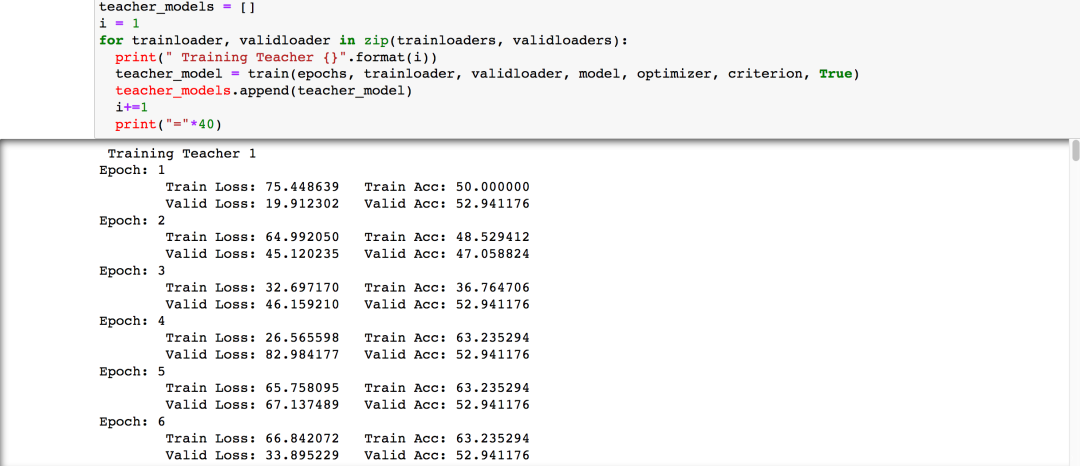The width and height of the screenshot is (1080, 466).
Task: Click Train Loss value 65.758095
Action: (x=302, y=388)
